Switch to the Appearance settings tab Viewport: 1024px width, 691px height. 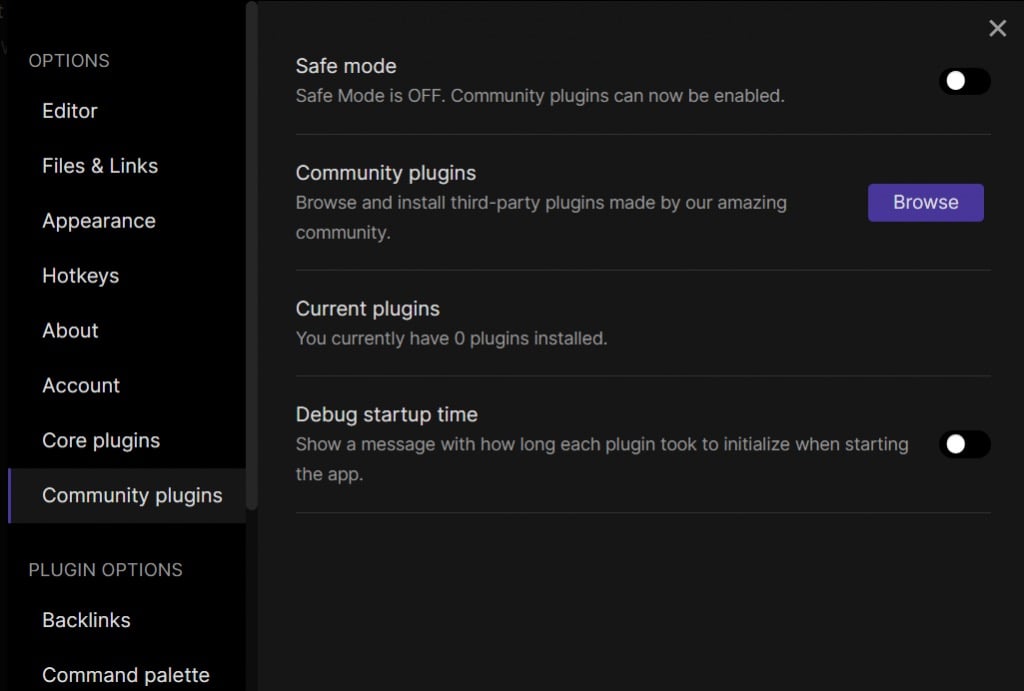pos(99,221)
